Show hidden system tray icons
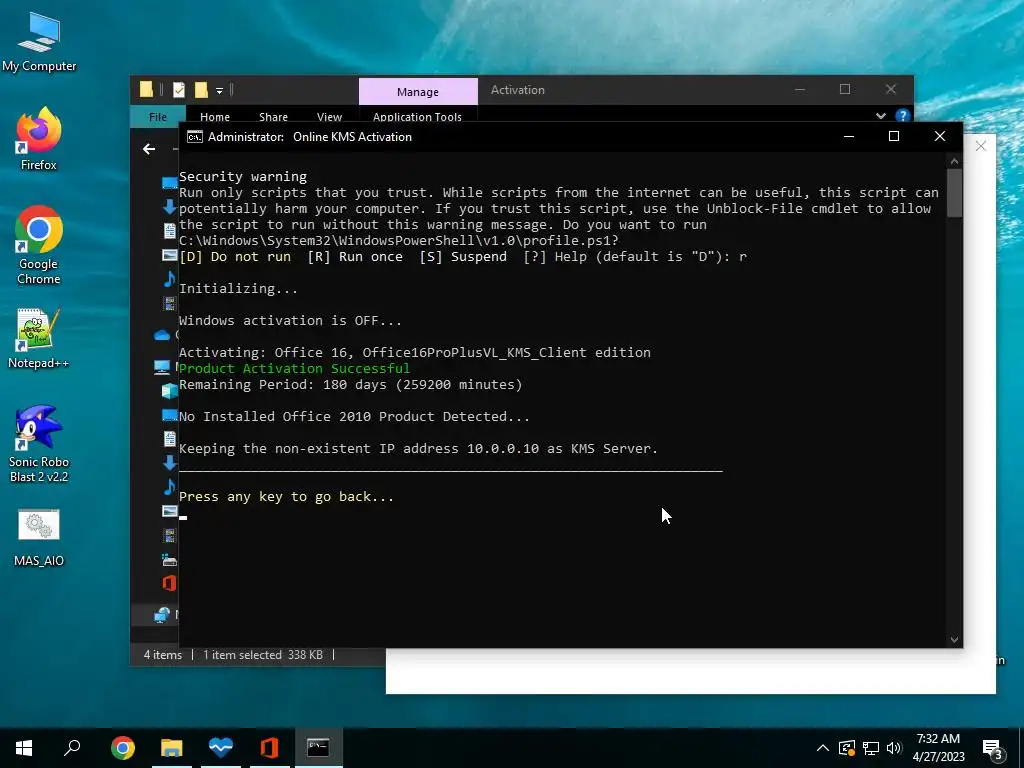 tap(823, 748)
